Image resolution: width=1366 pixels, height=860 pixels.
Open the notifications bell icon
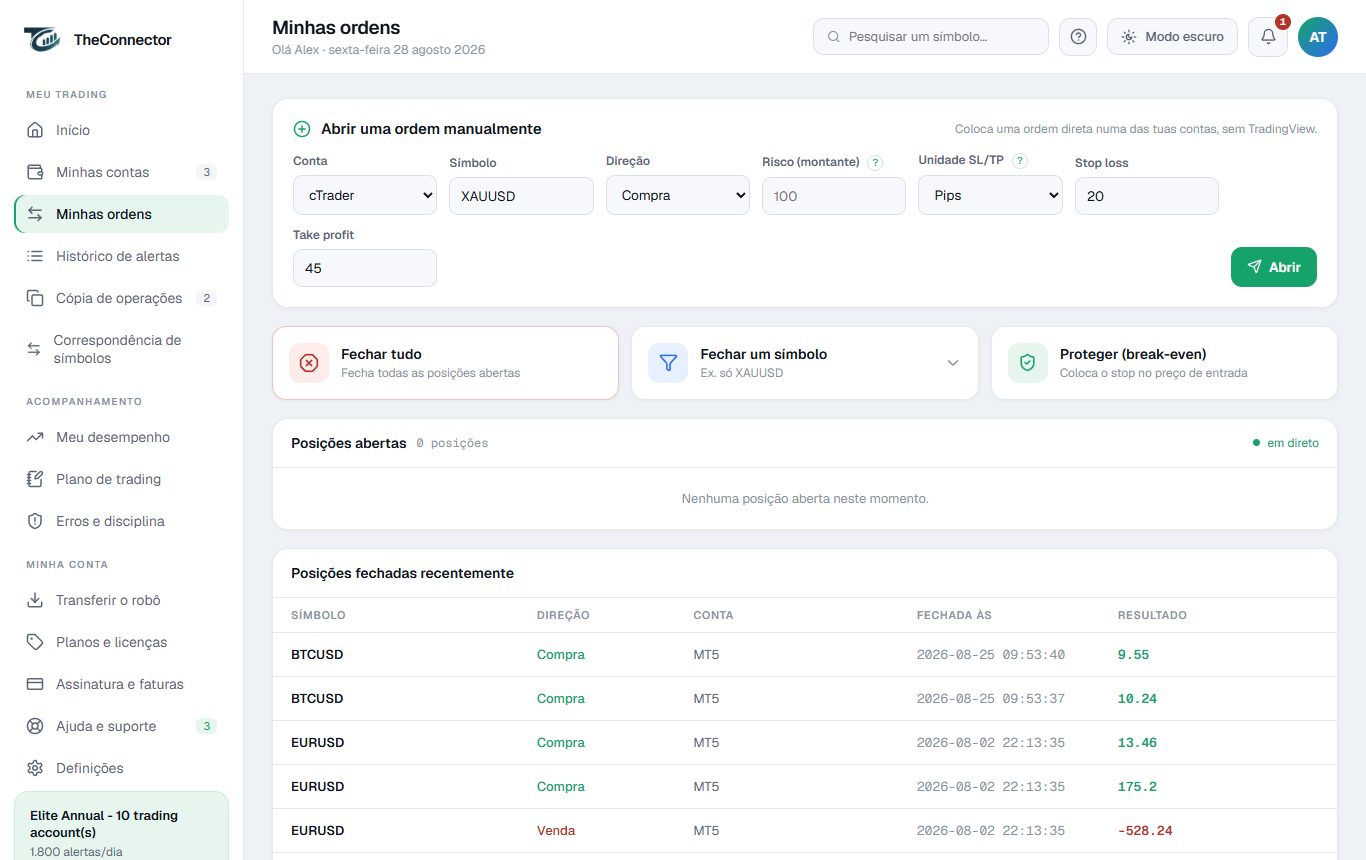[1268, 37]
